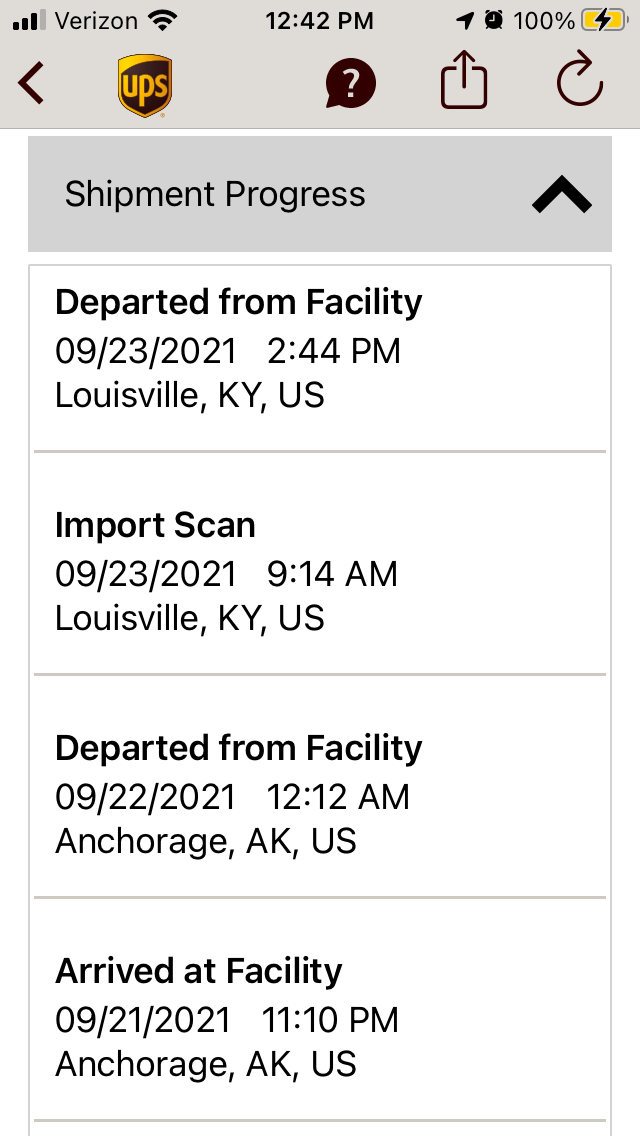Screen dimensions: 640x1136
Task: Collapse Shipment Progress with the chevron
Action: [x=562, y=195]
